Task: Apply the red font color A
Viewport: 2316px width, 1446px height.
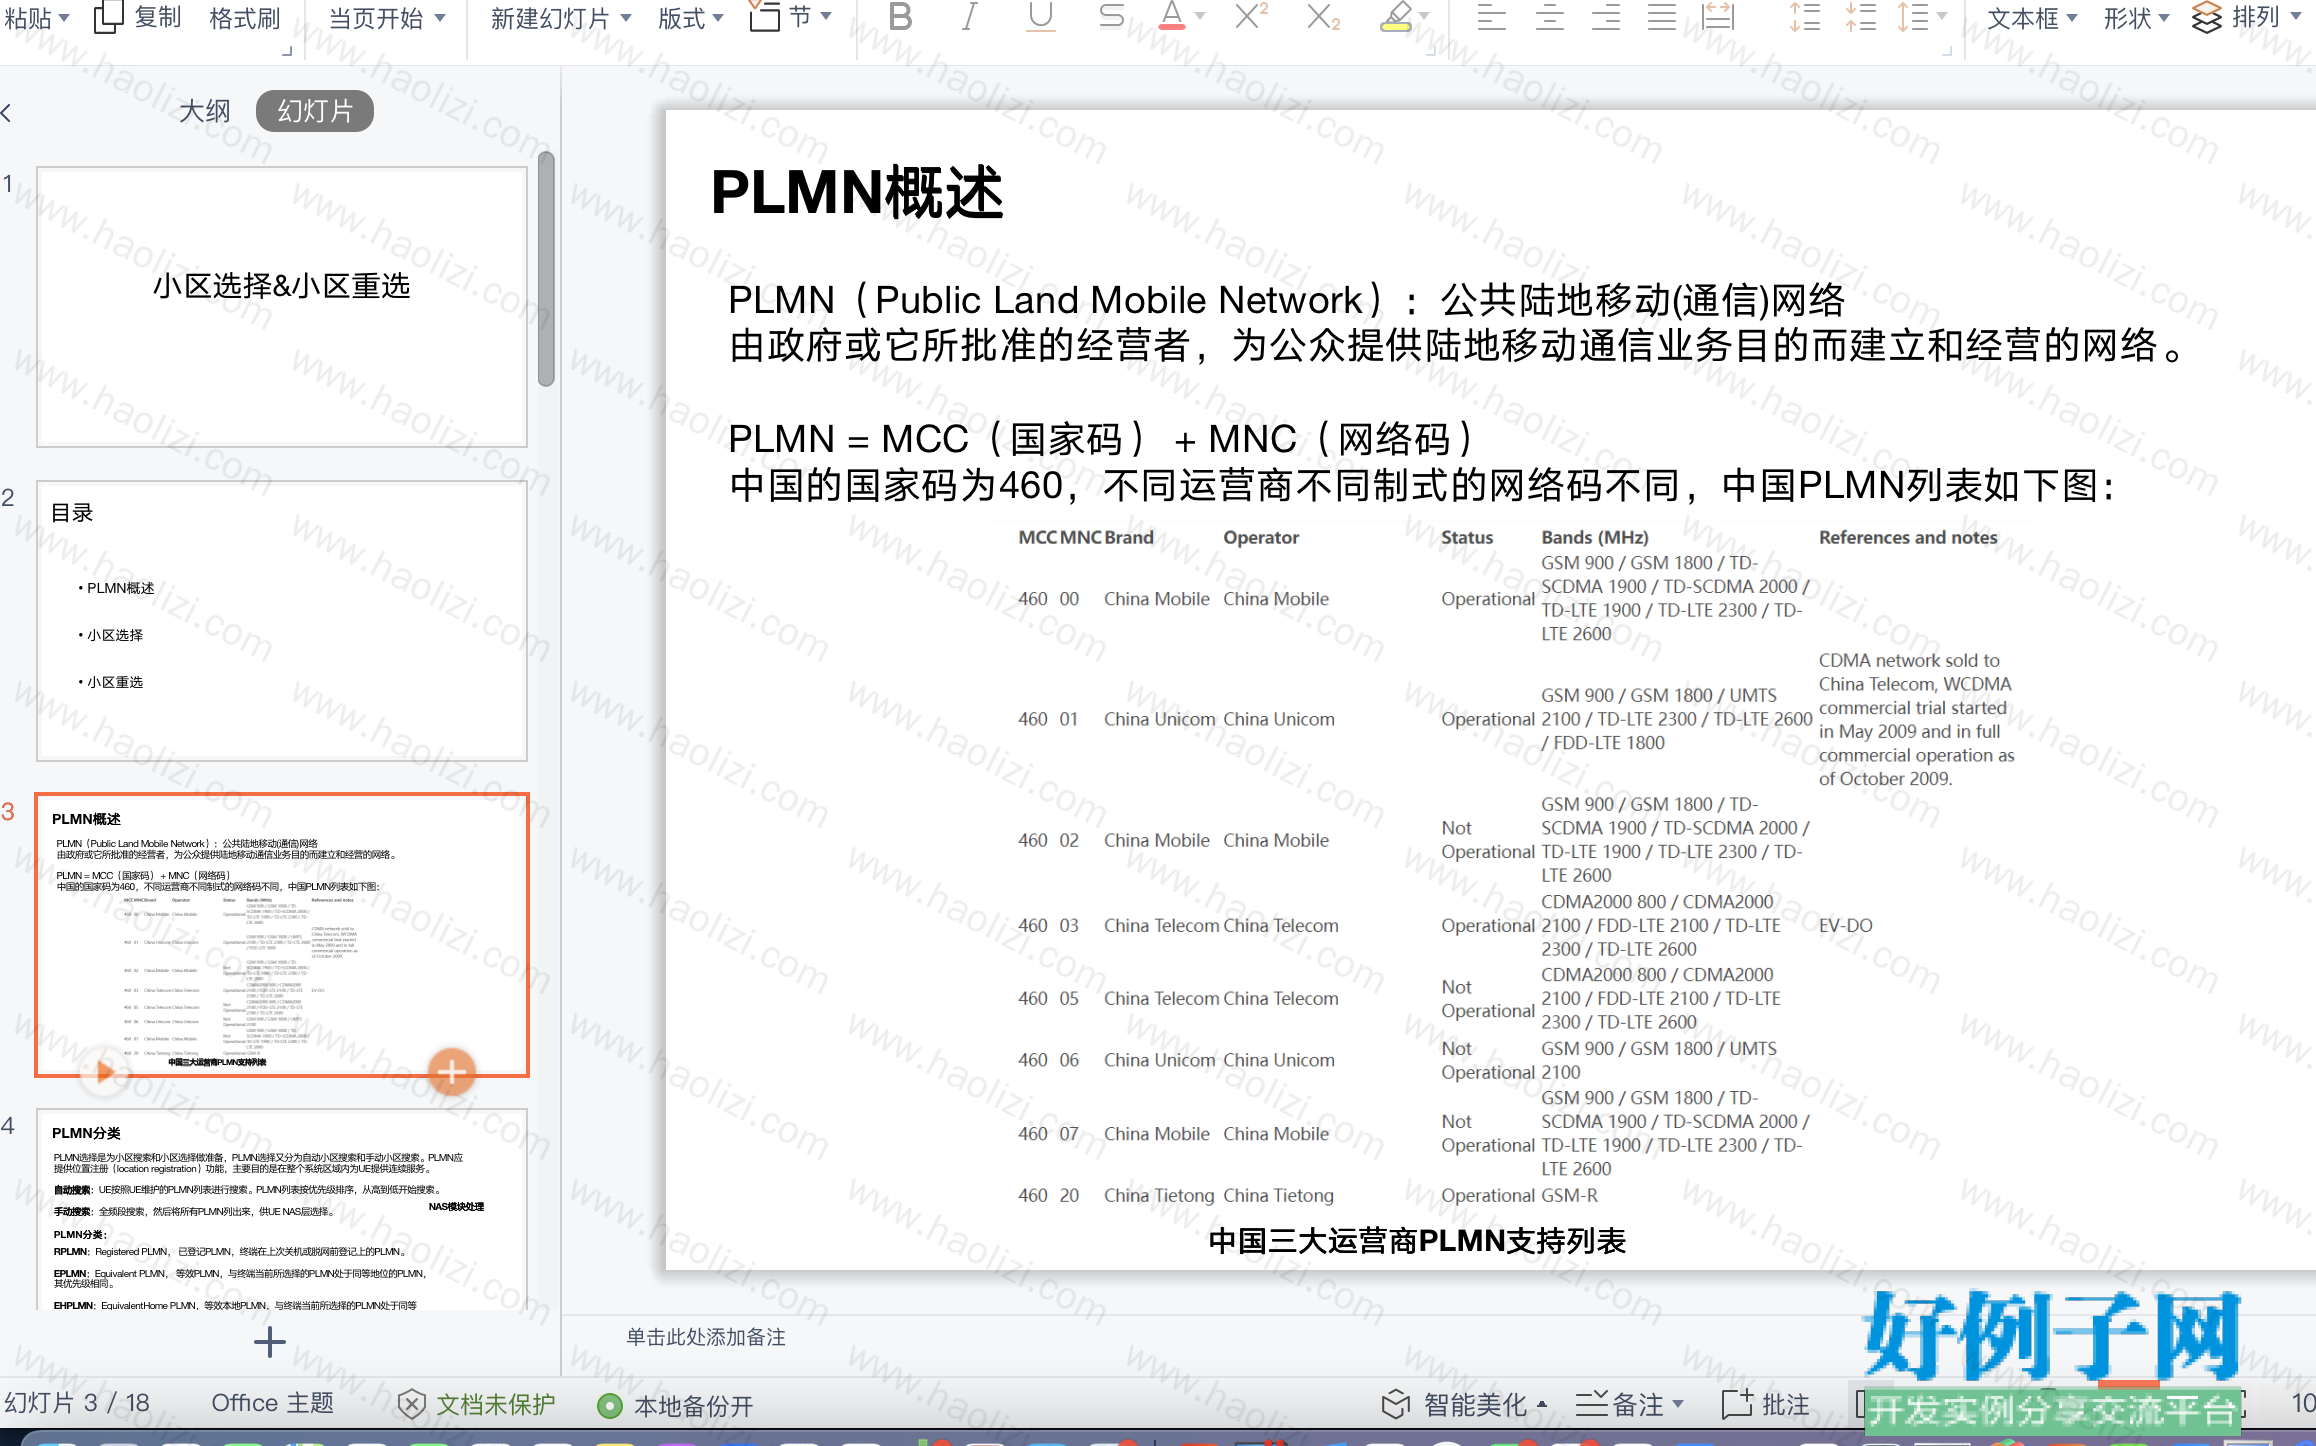Action: (x=1172, y=17)
